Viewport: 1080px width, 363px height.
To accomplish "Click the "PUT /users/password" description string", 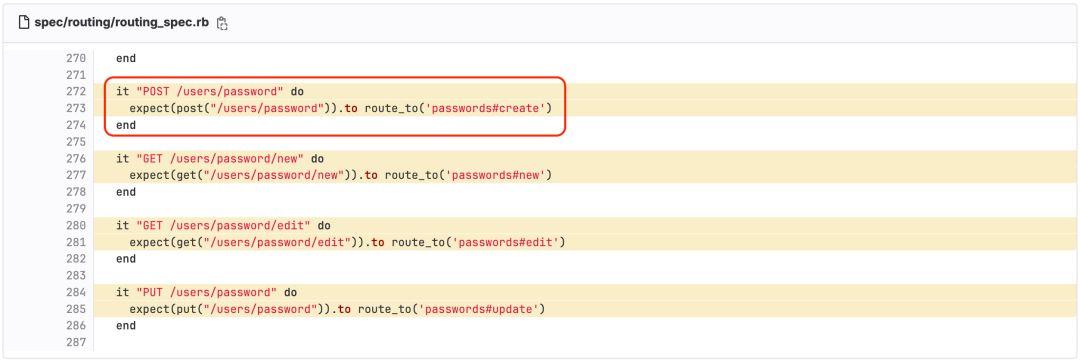I will [x=207, y=292].
